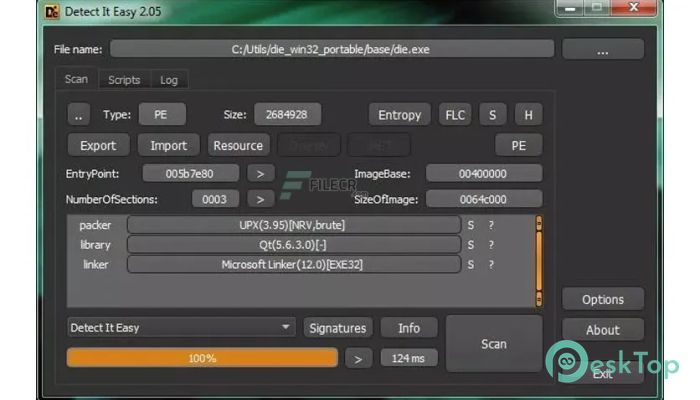700x400 pixels.
Task: Click the results list vertical scrollbar
Action: tap(539, 261)
